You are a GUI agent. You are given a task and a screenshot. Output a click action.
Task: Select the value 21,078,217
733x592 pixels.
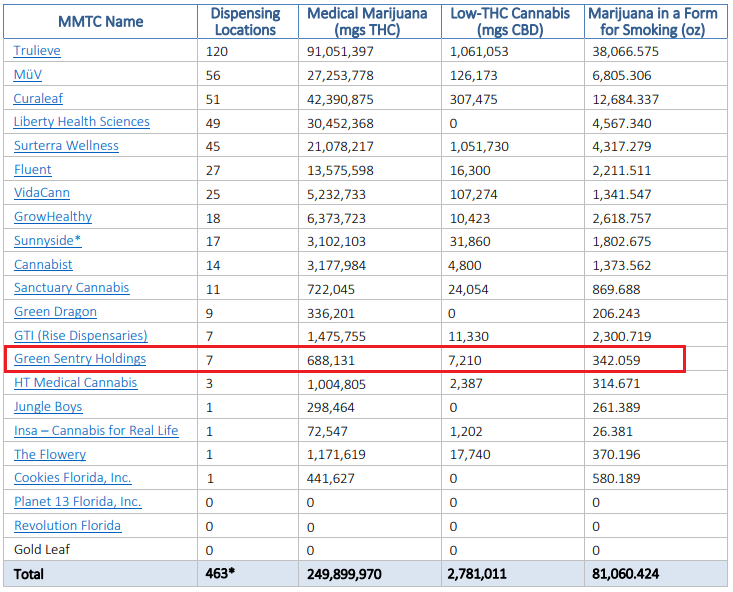point(340,146)
